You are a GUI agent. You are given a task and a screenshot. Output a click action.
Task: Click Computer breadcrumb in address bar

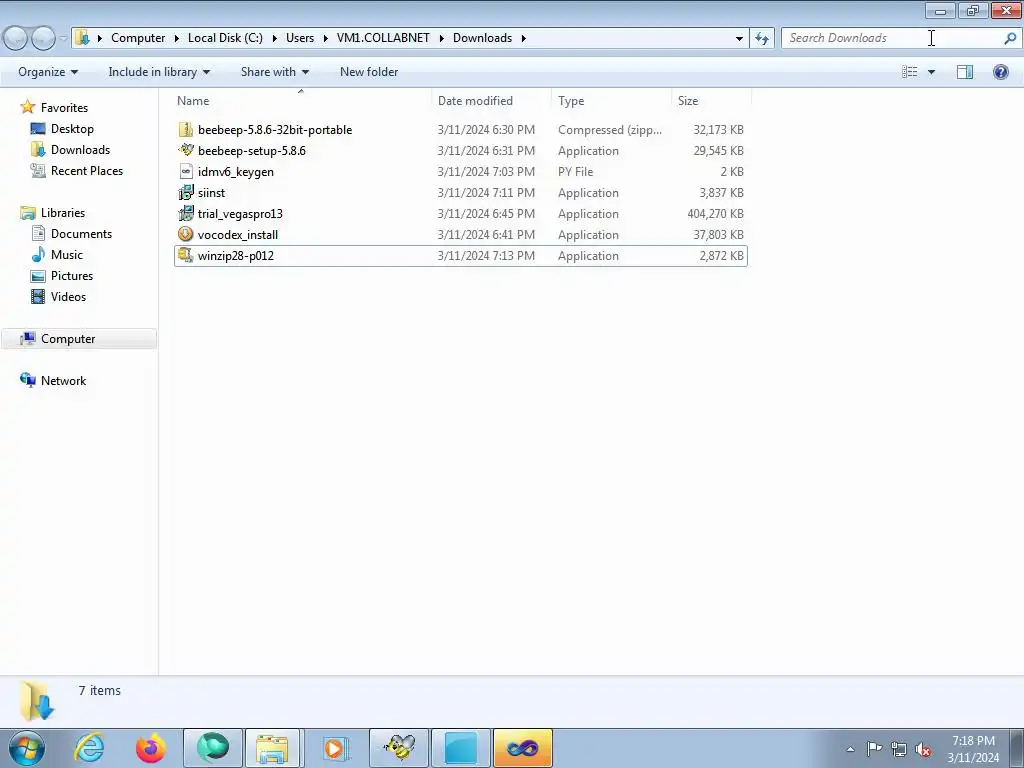coord(138,38)
